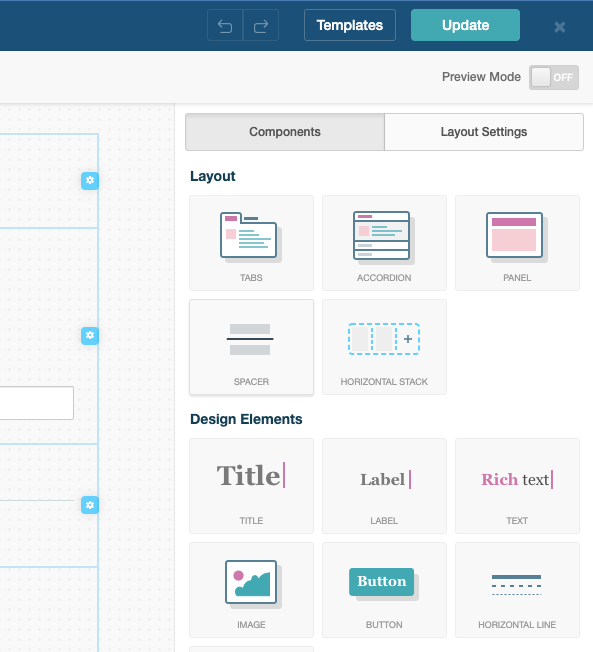This screenshot has width=593, height=652.
Task: Insert a Horizontal Line element
Action: pos(517,590)
